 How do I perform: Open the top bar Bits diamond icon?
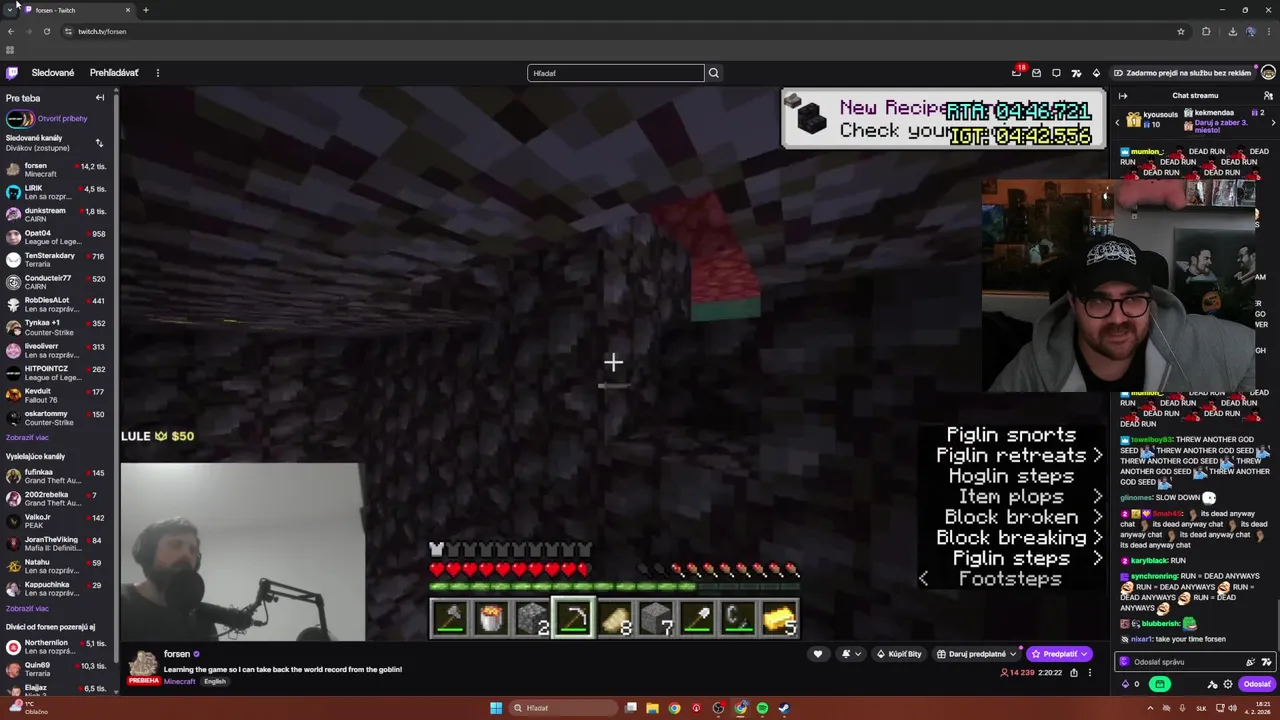[1096, 73]
